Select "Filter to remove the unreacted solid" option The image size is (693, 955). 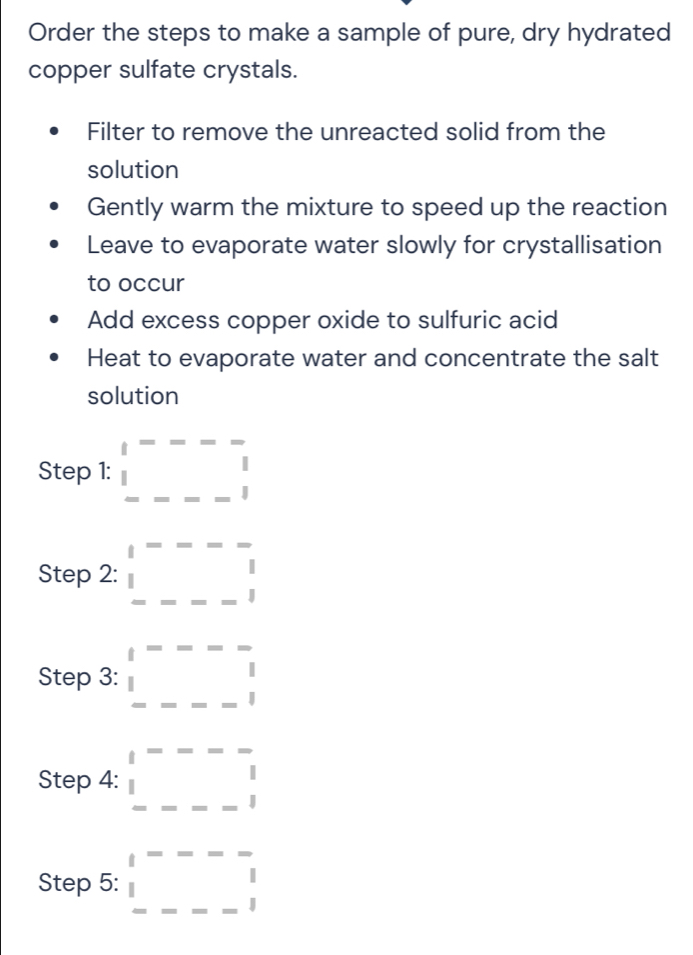345,132
